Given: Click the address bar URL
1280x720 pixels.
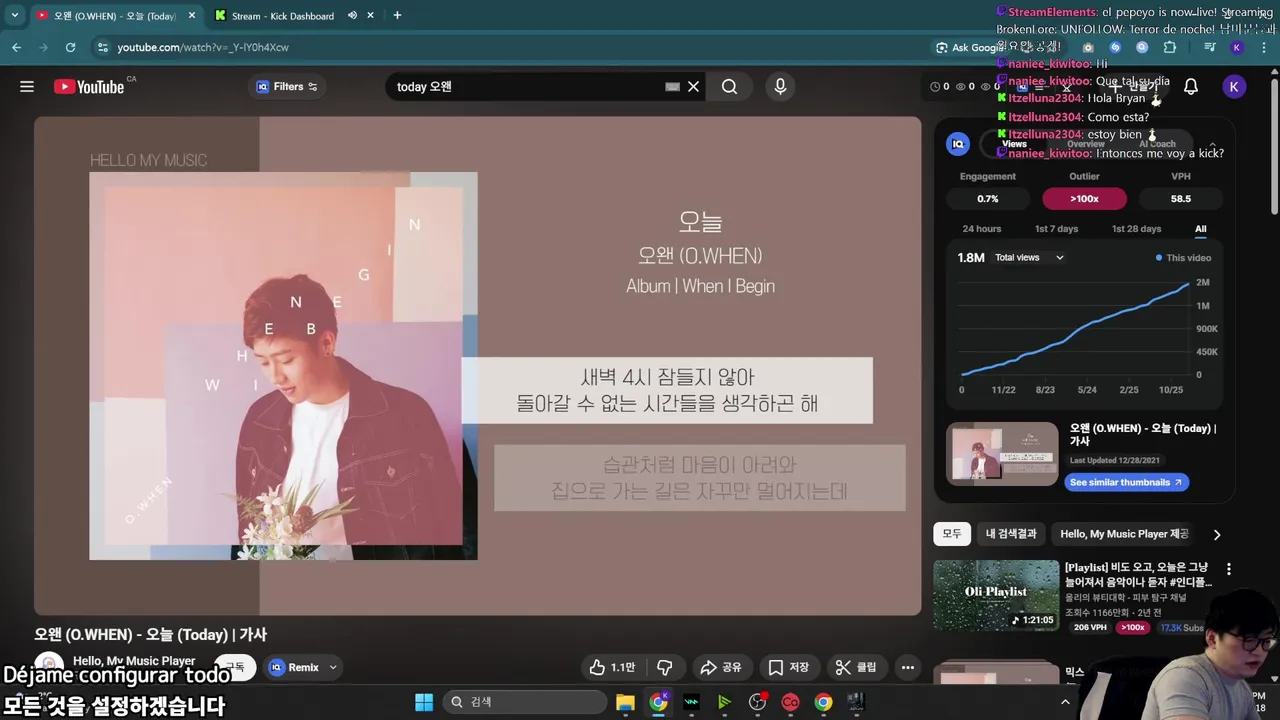Looking at the screenshot, I should tap(203, 47).
